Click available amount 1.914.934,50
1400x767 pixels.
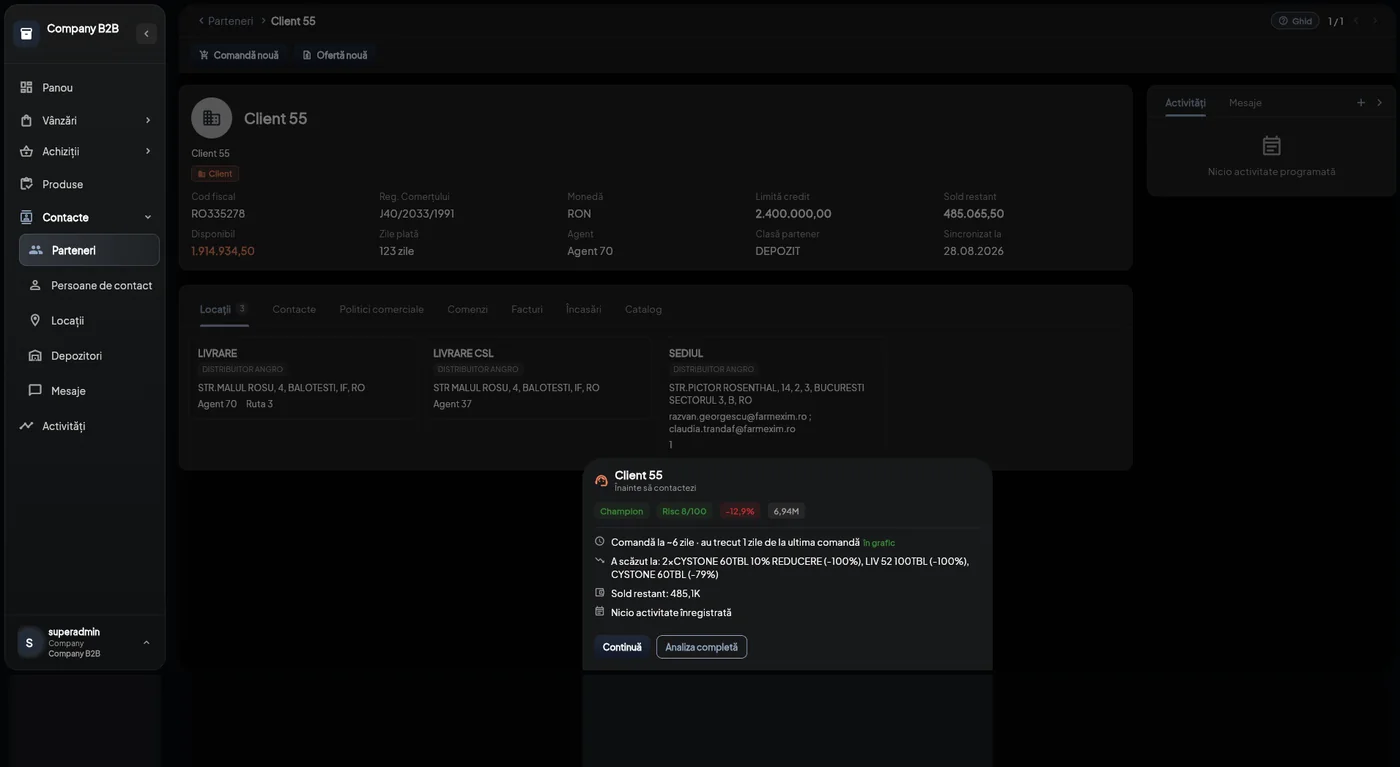pyautogui.click(x=223, y=251)
